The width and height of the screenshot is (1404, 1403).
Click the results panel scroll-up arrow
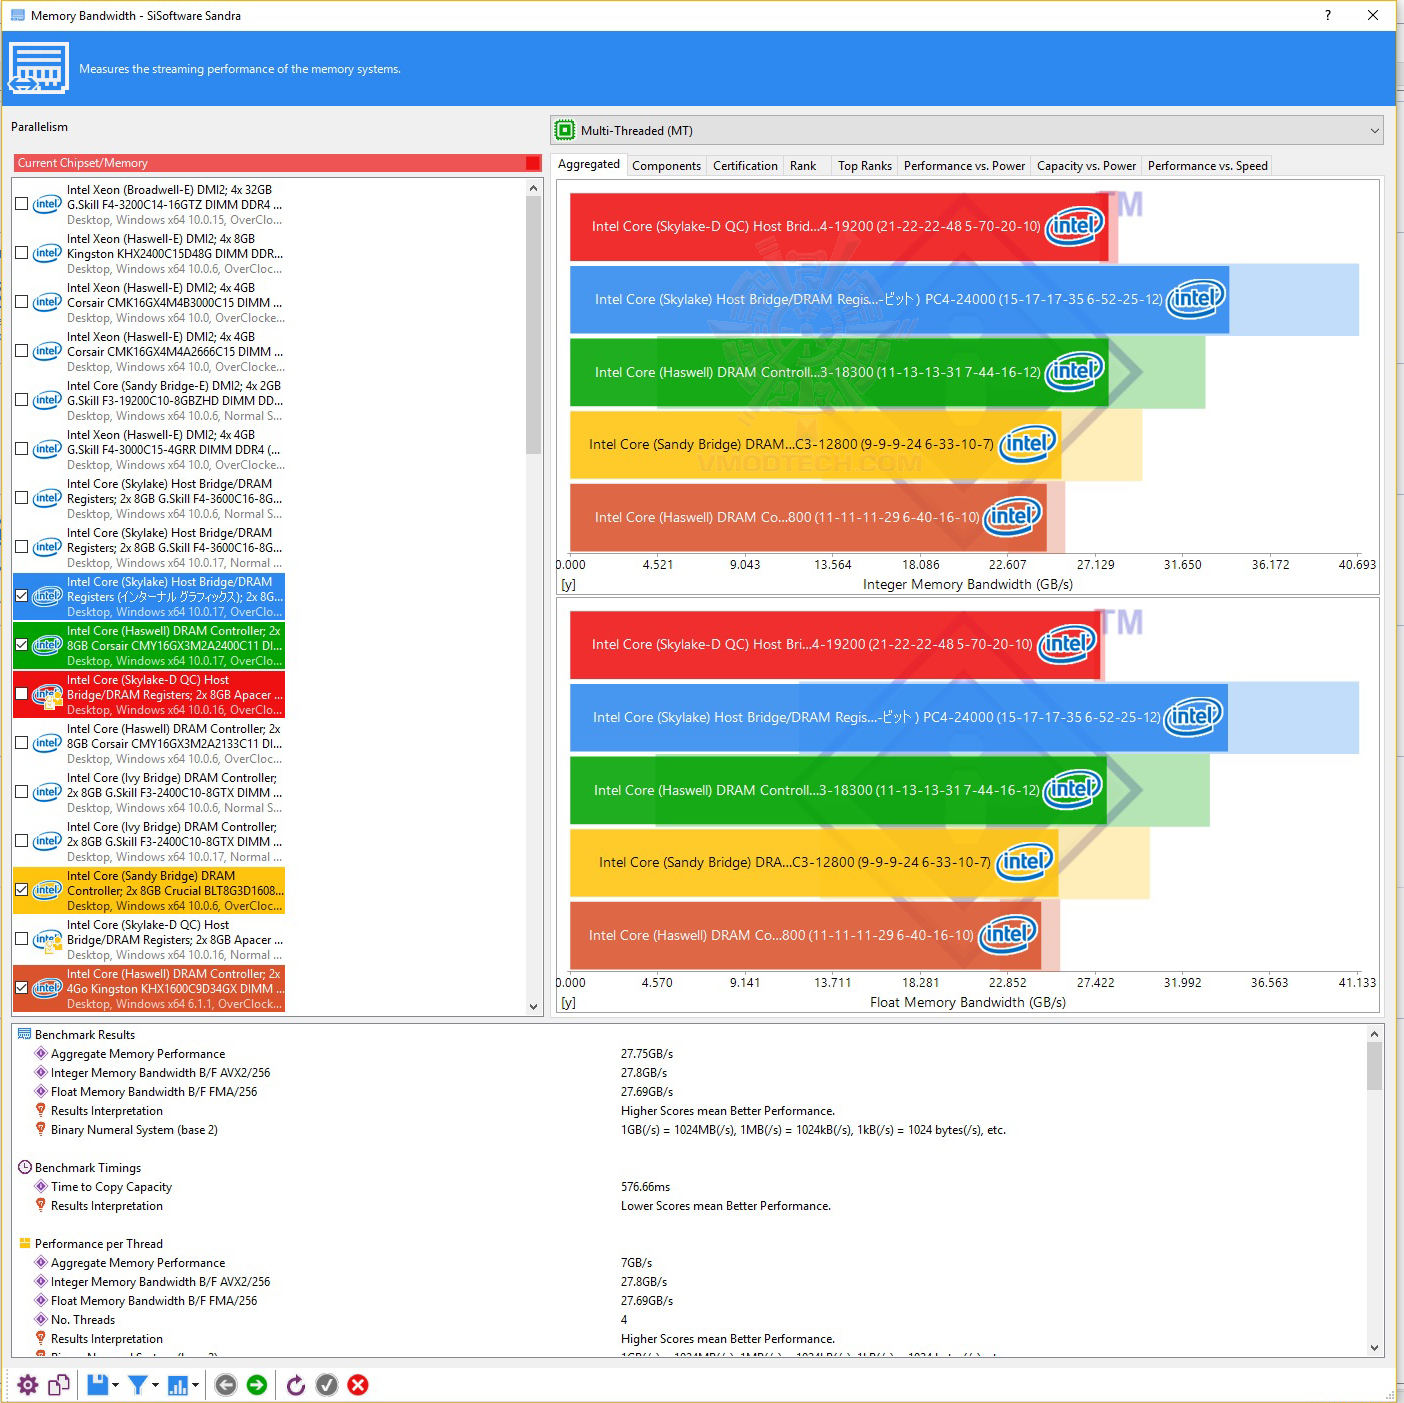pos(1375,1034)
